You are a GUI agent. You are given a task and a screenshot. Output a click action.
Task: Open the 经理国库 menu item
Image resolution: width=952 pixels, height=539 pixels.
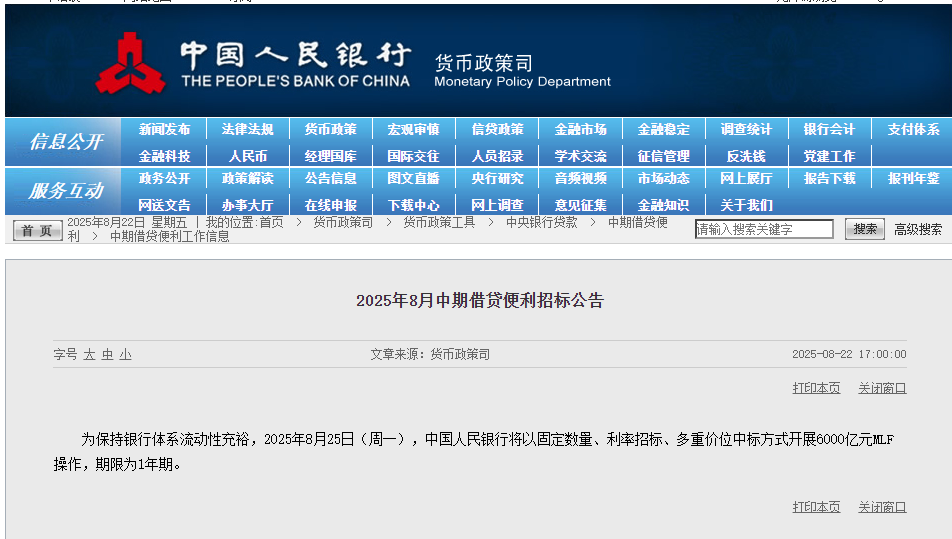(330, 156)
